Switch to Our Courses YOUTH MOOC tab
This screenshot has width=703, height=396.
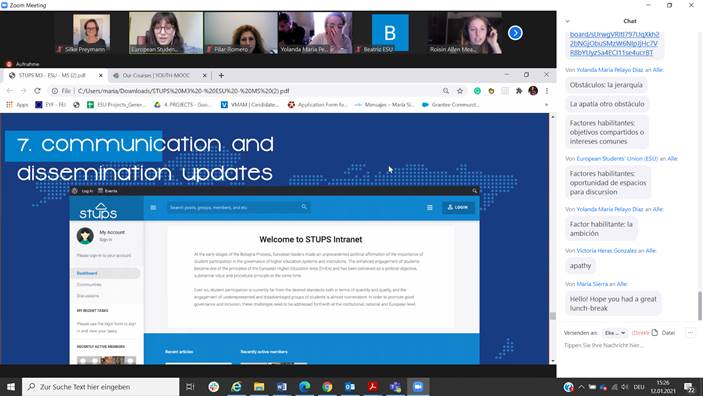(x=156, y=75)
